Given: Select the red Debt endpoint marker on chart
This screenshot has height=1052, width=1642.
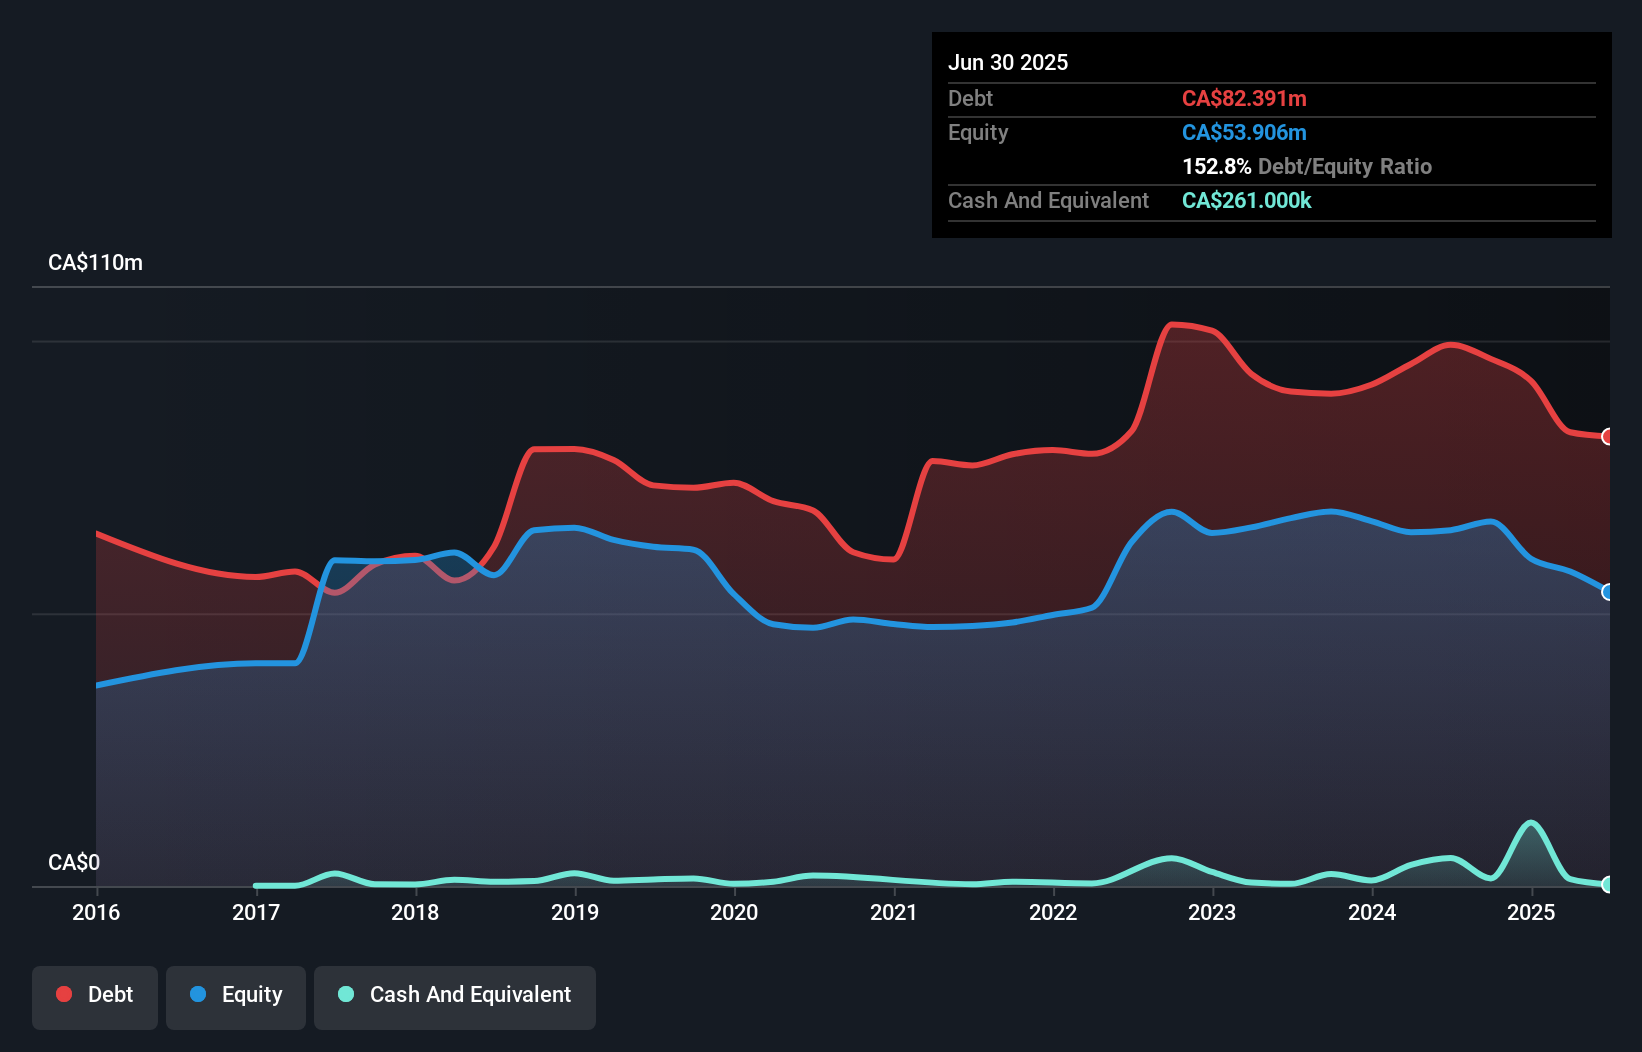Looking at the screenshot, I should click(x=1608, y=437).
